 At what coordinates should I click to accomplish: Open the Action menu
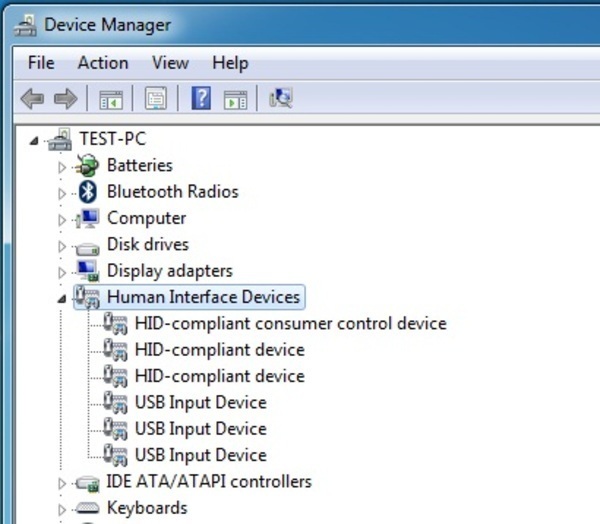103,63
